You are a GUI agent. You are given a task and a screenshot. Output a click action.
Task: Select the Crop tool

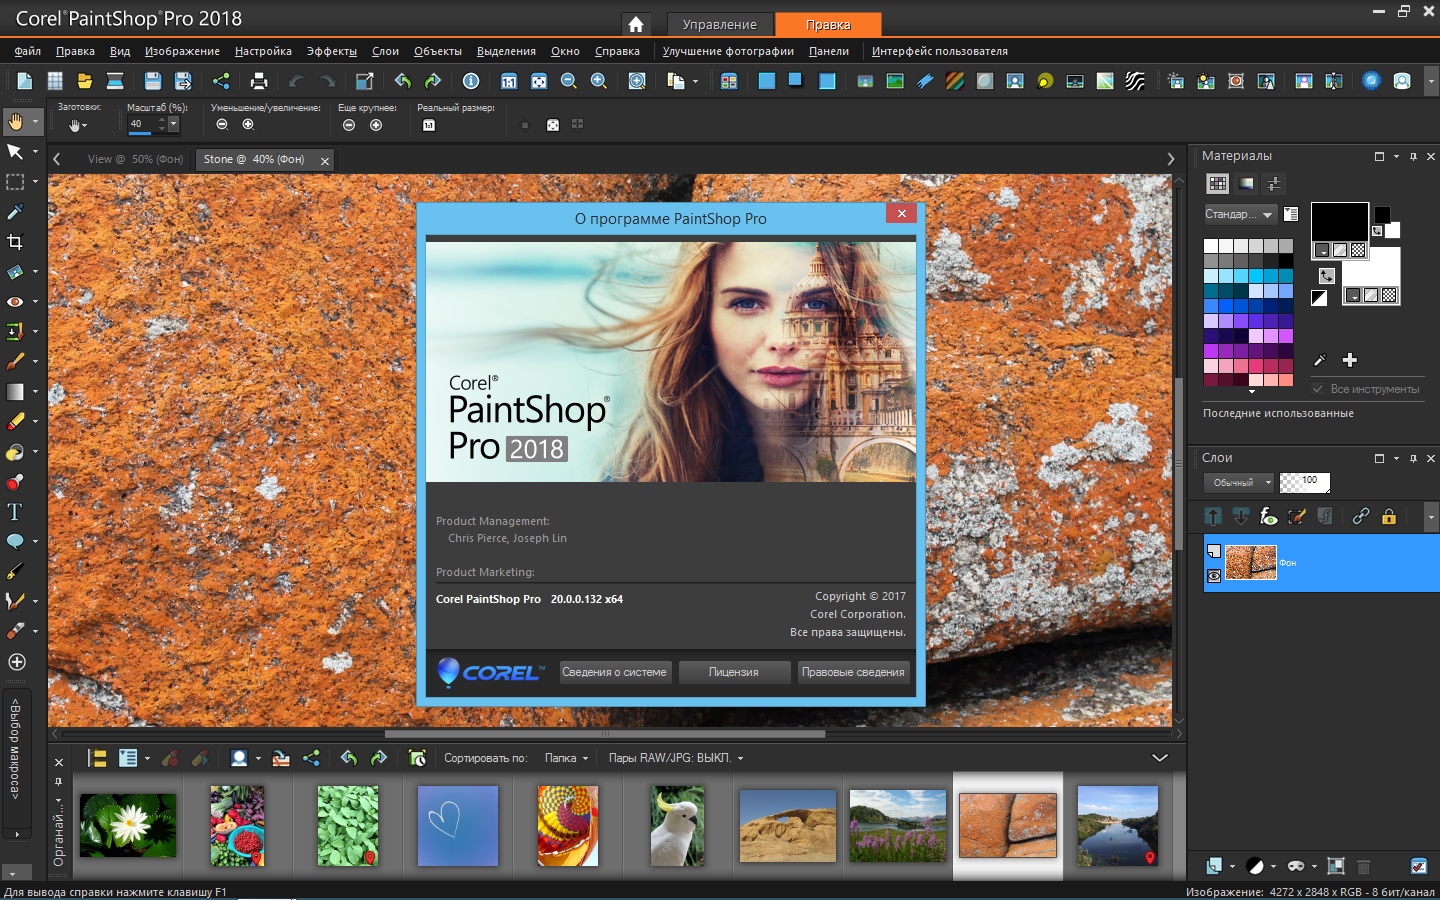(16, 242)
